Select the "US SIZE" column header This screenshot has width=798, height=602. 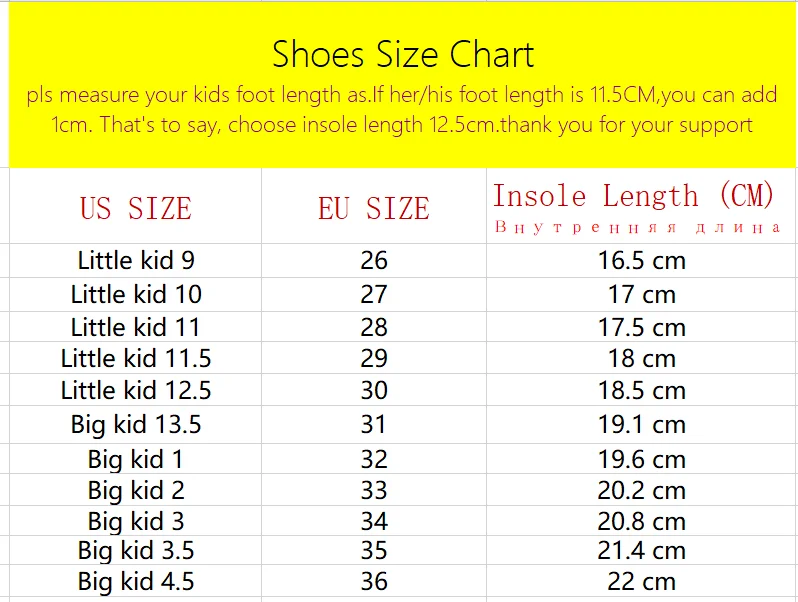tap(135, 208)
